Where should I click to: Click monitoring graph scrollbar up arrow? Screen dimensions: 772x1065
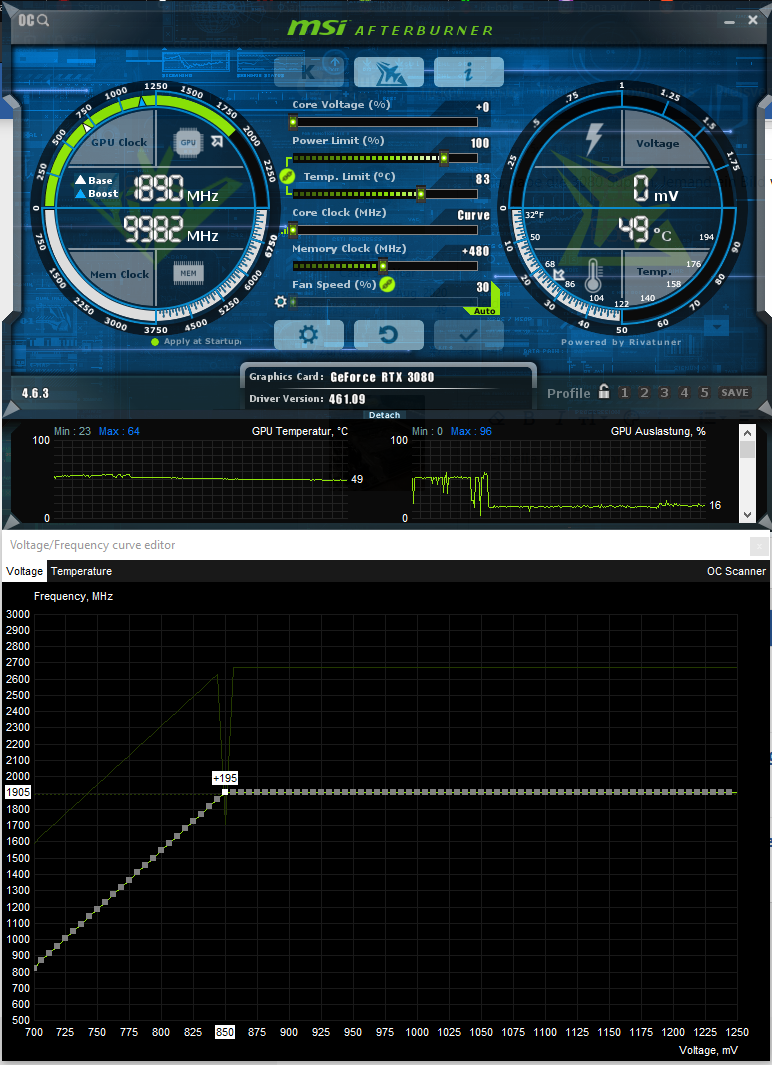747,433
